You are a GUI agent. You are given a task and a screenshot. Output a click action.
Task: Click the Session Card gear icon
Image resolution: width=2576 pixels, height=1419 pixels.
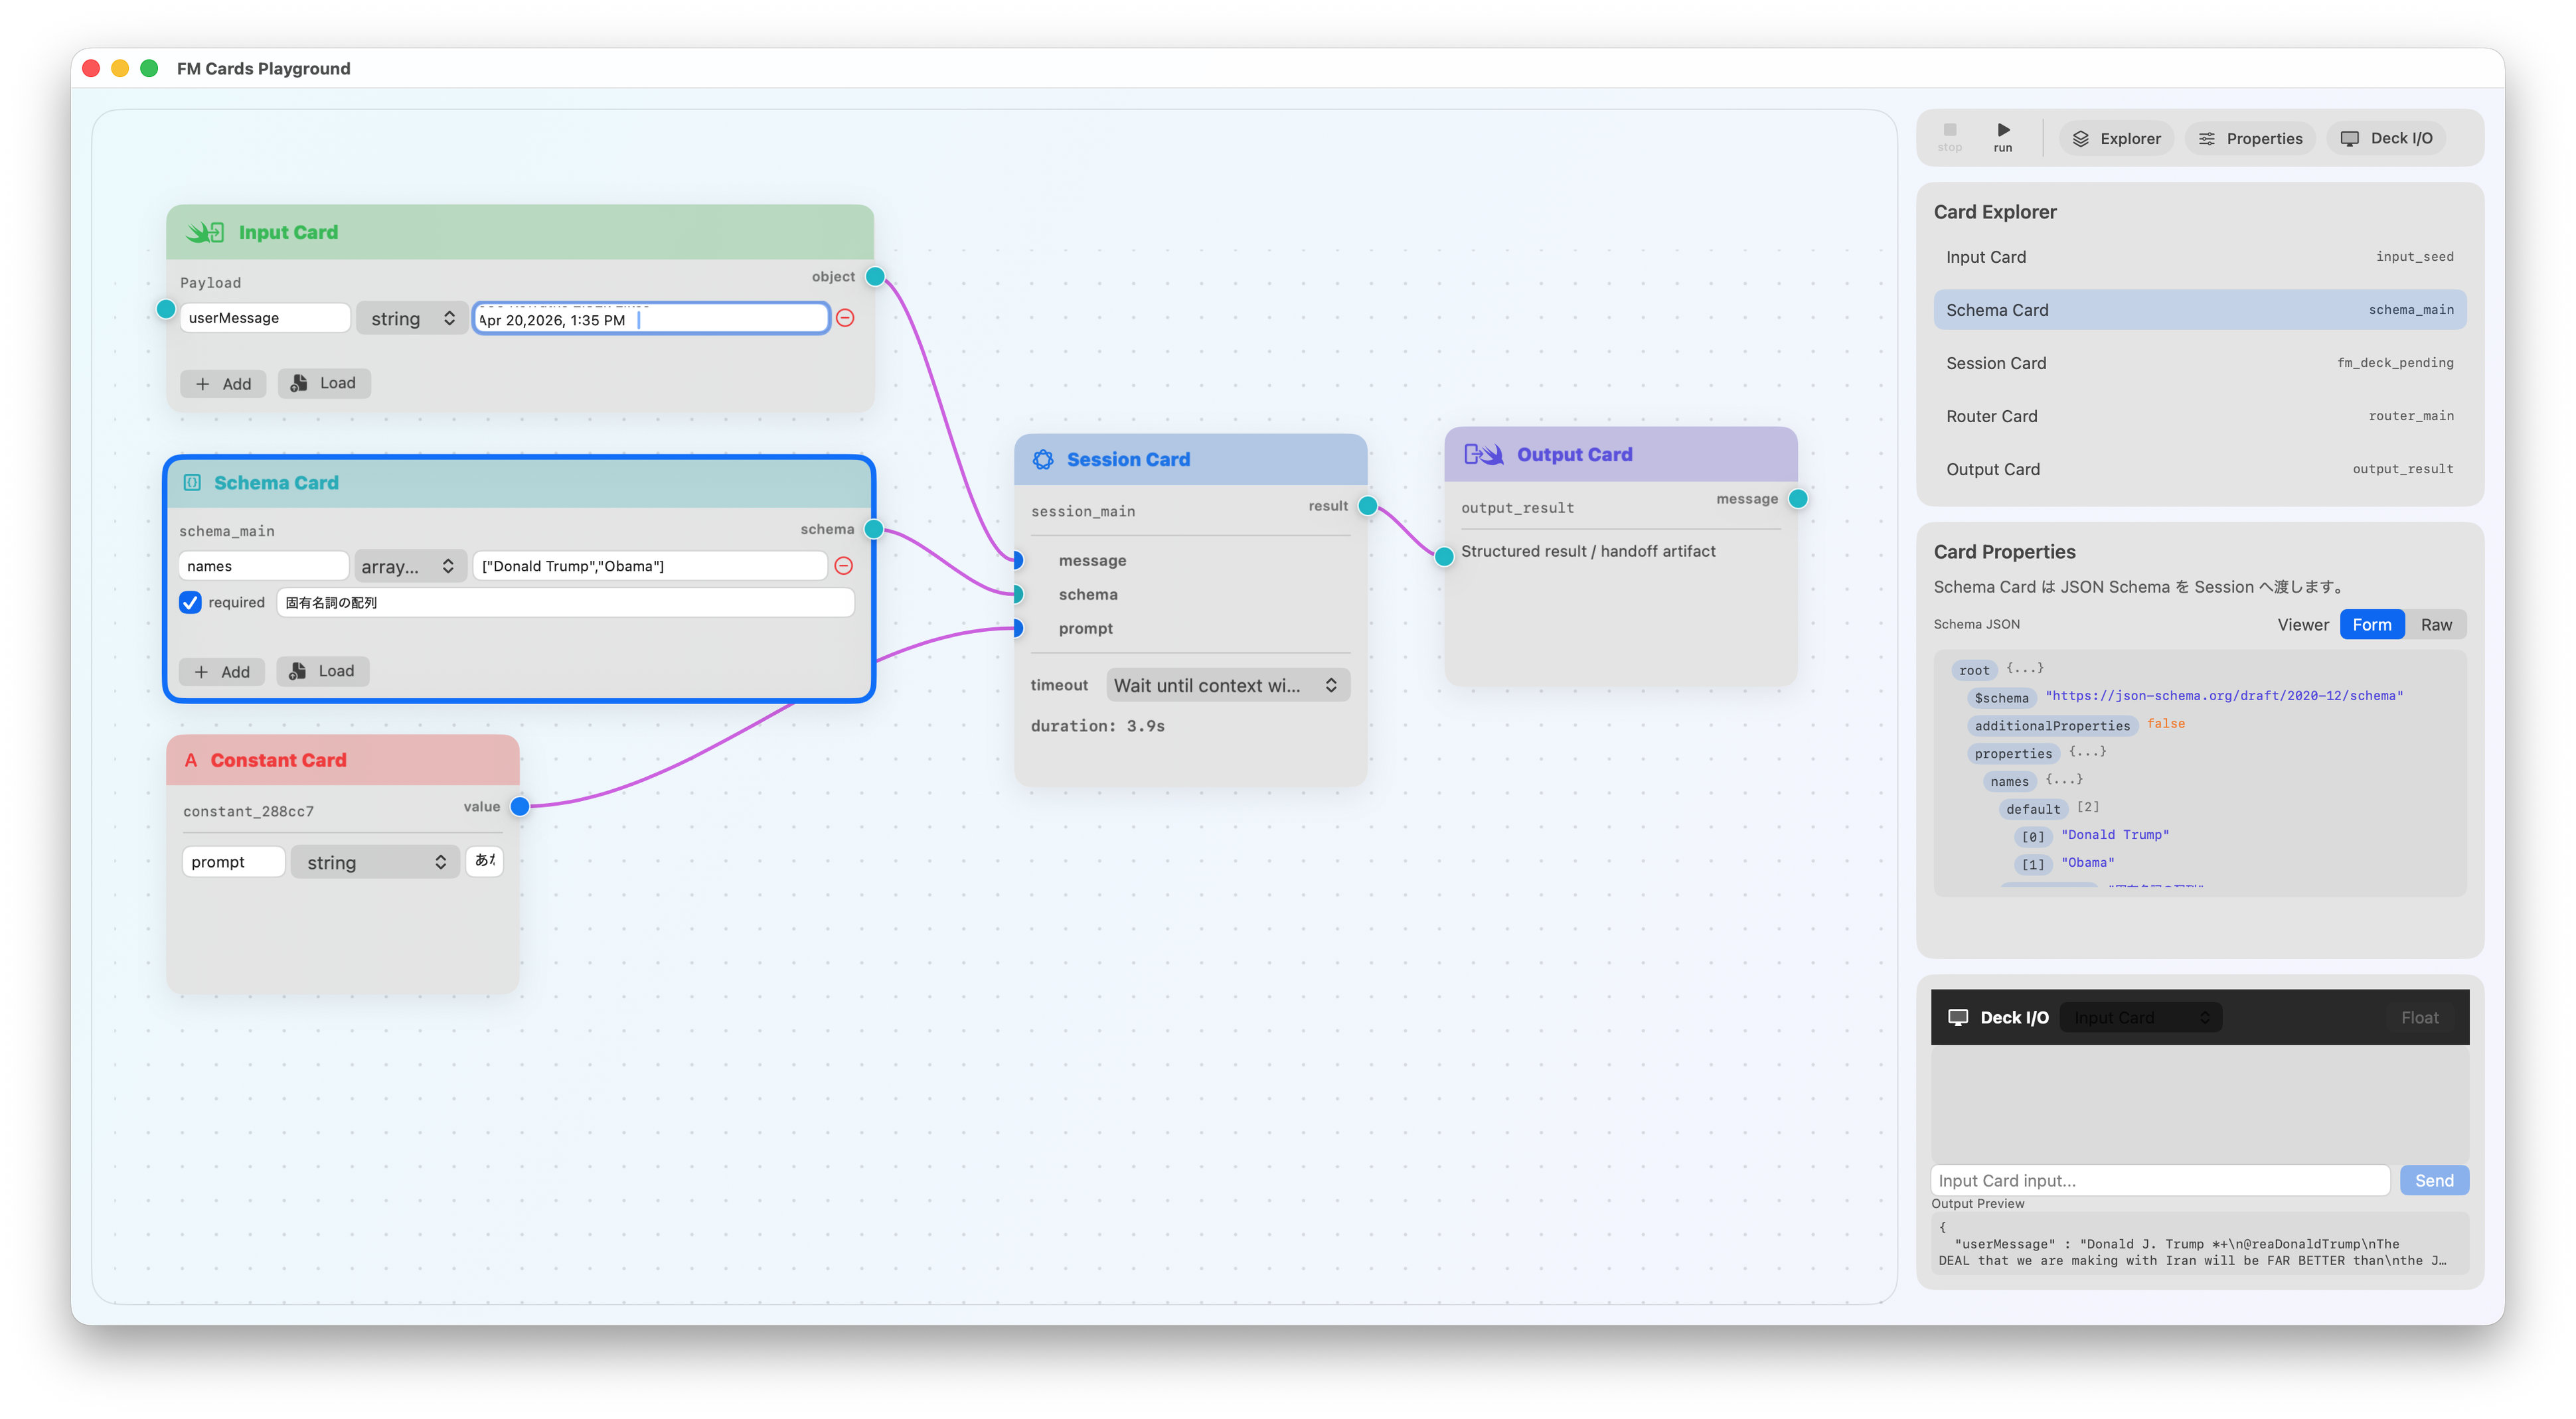(x=1043, y=459)
